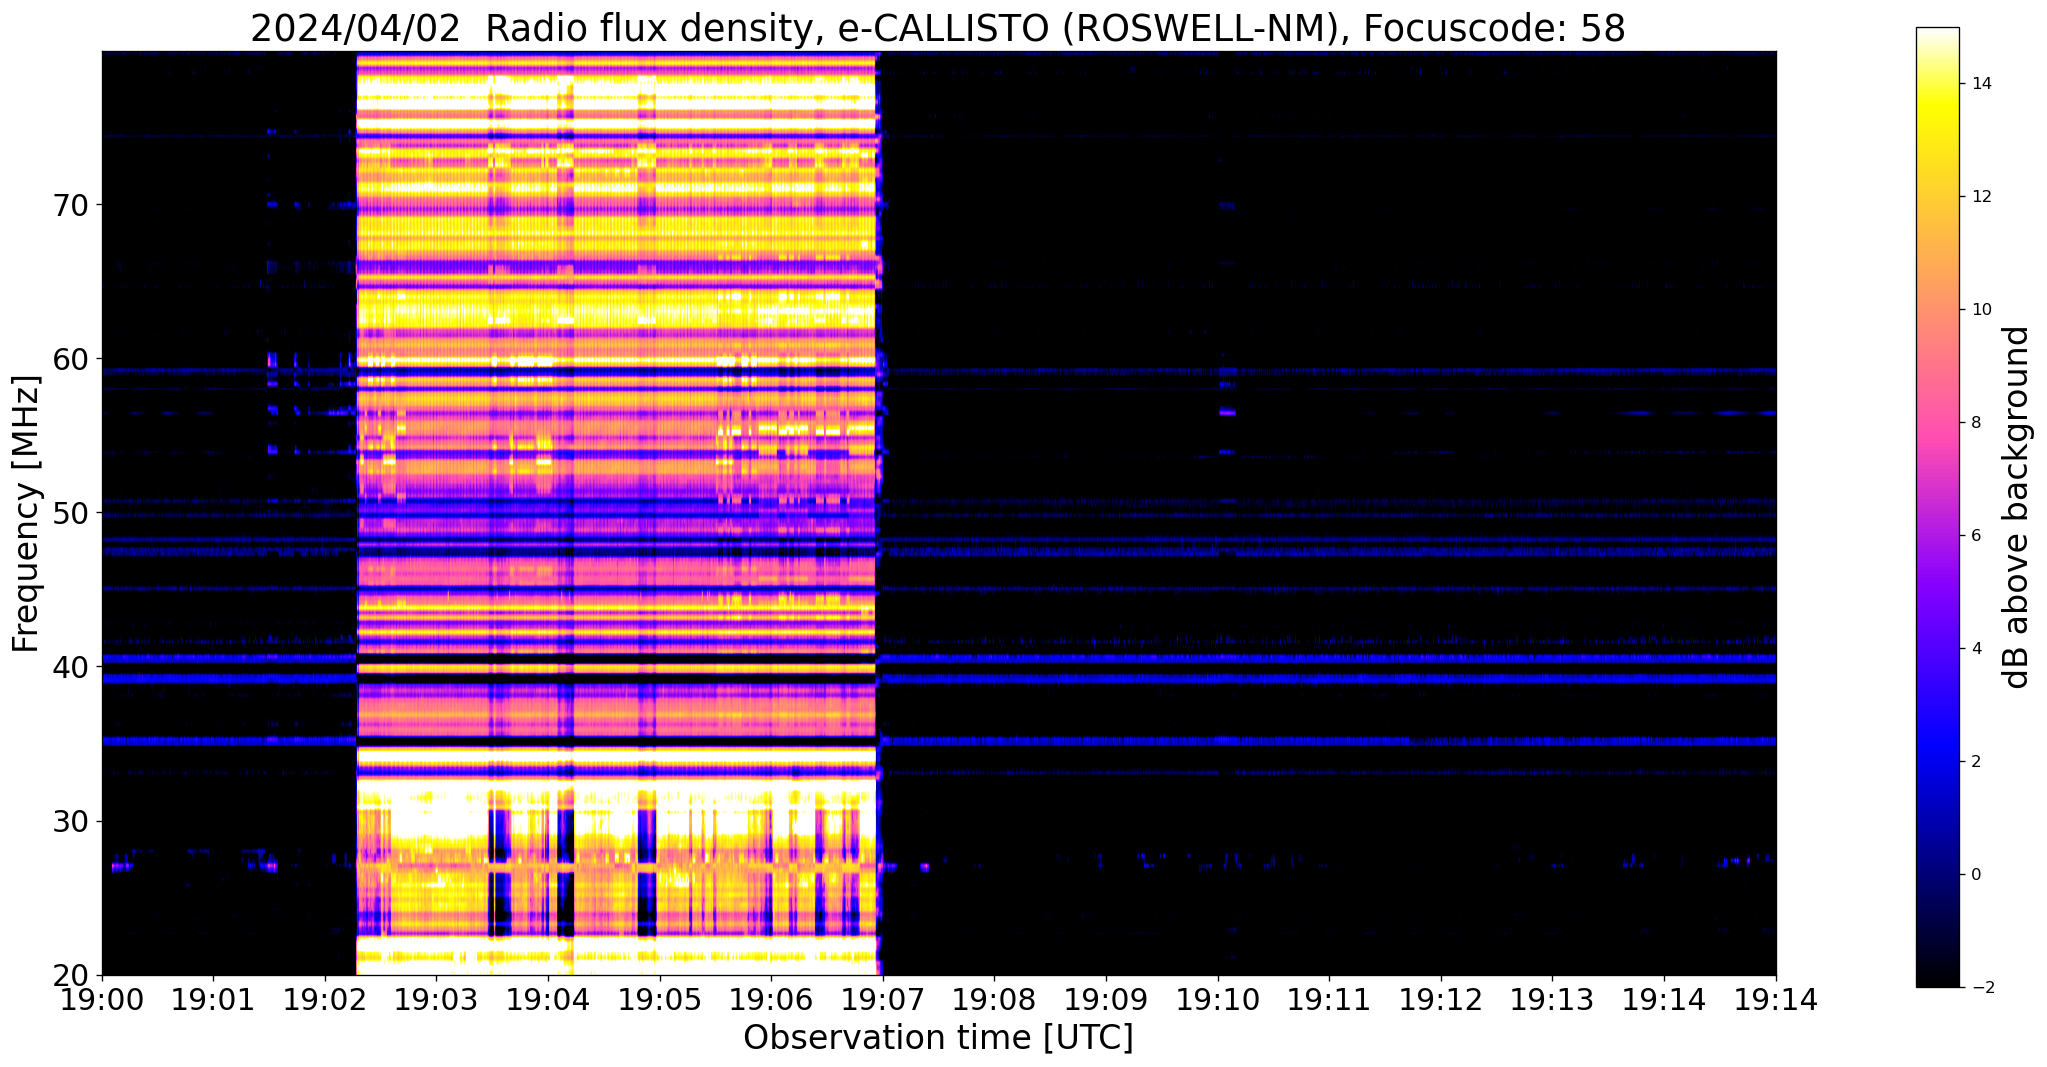Click the 'Frequency [MHz]' y-axis label
The width and height of the screenshot is (2047, 1067).
(26, 514)
